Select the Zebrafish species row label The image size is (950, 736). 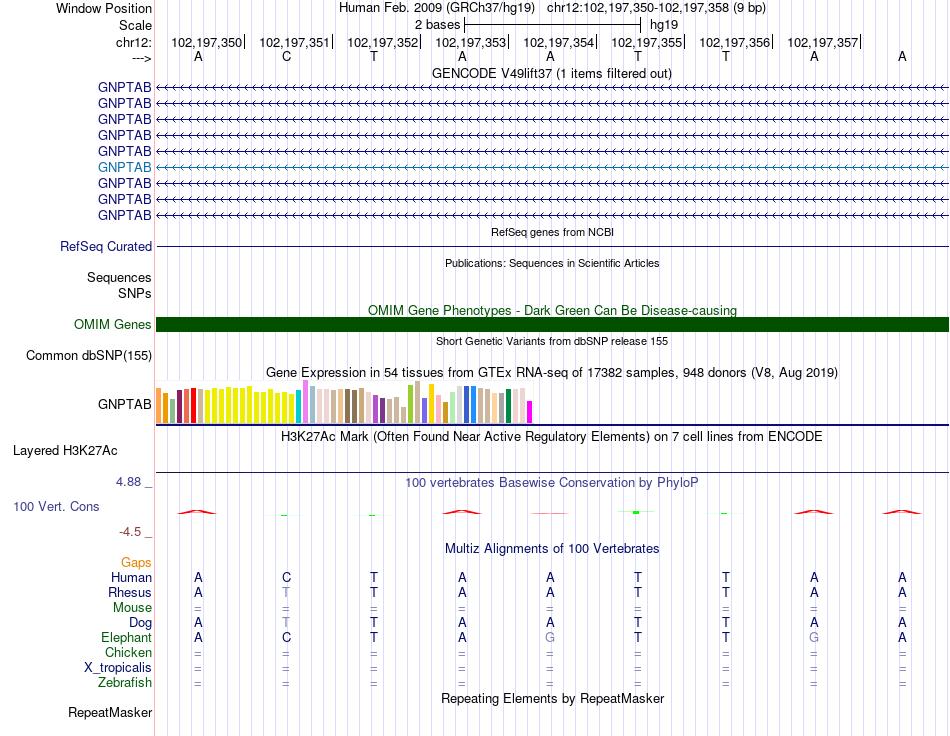click(125, 683)
